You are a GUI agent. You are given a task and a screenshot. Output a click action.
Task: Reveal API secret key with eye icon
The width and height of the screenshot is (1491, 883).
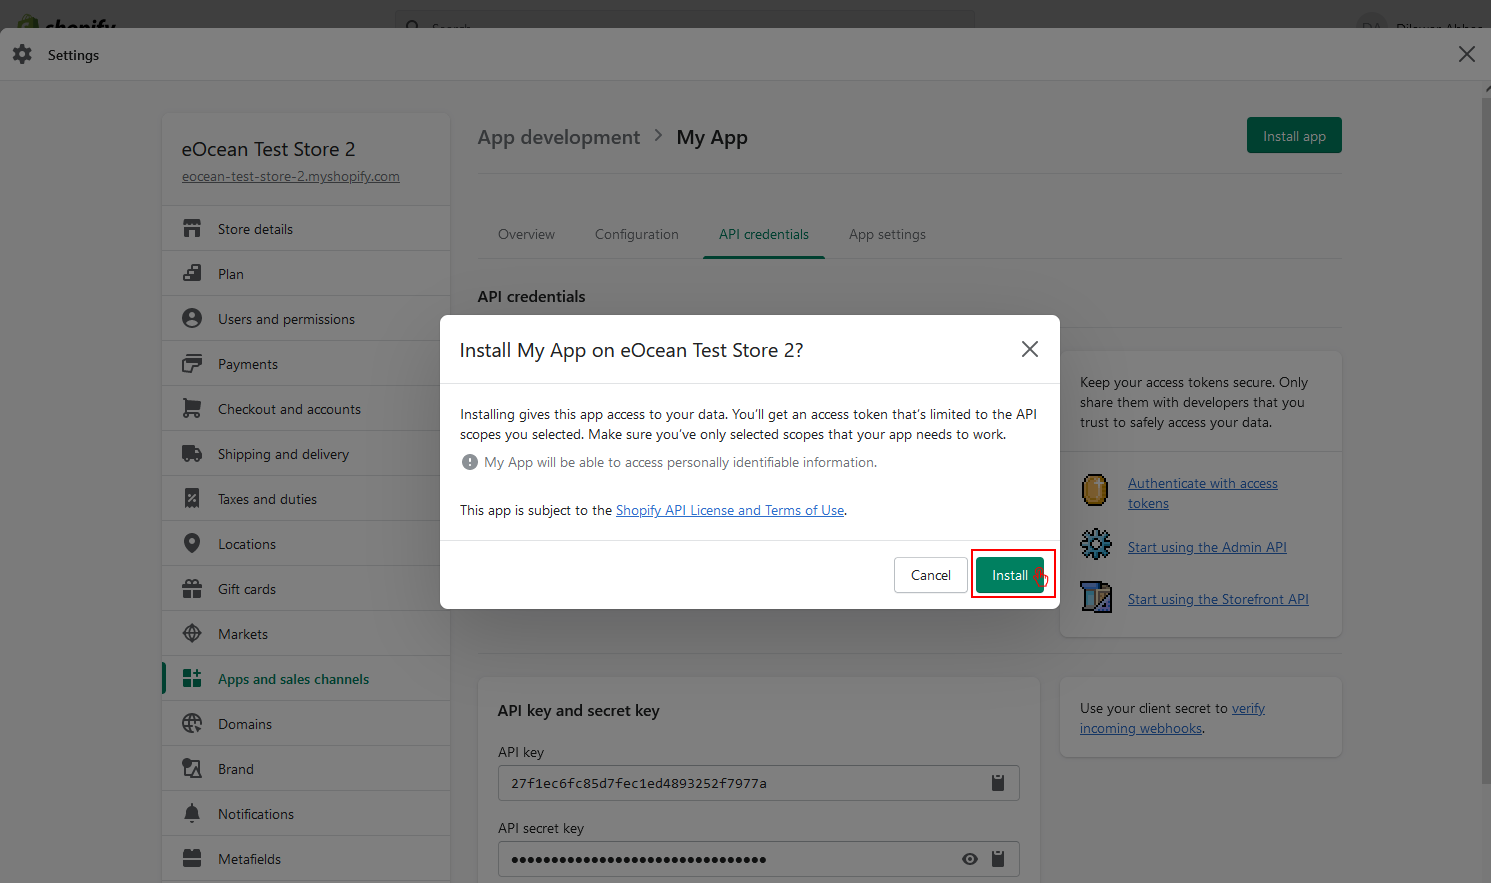click(x=969, y=859)
